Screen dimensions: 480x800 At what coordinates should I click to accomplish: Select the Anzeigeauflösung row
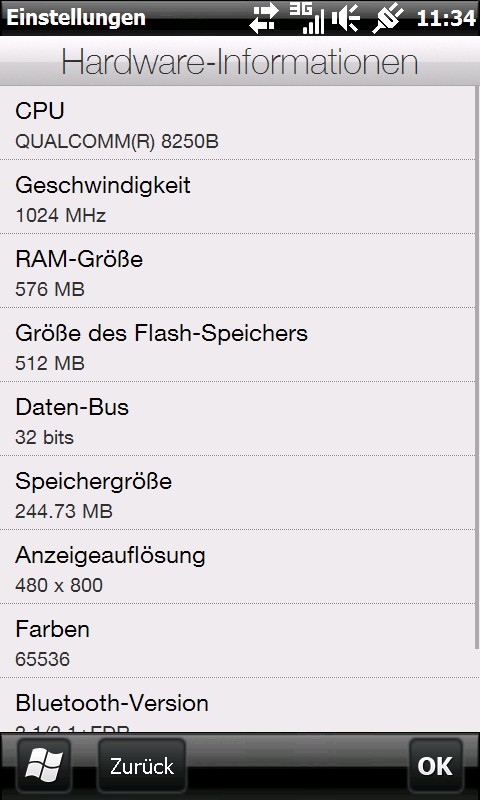point(237,567)
